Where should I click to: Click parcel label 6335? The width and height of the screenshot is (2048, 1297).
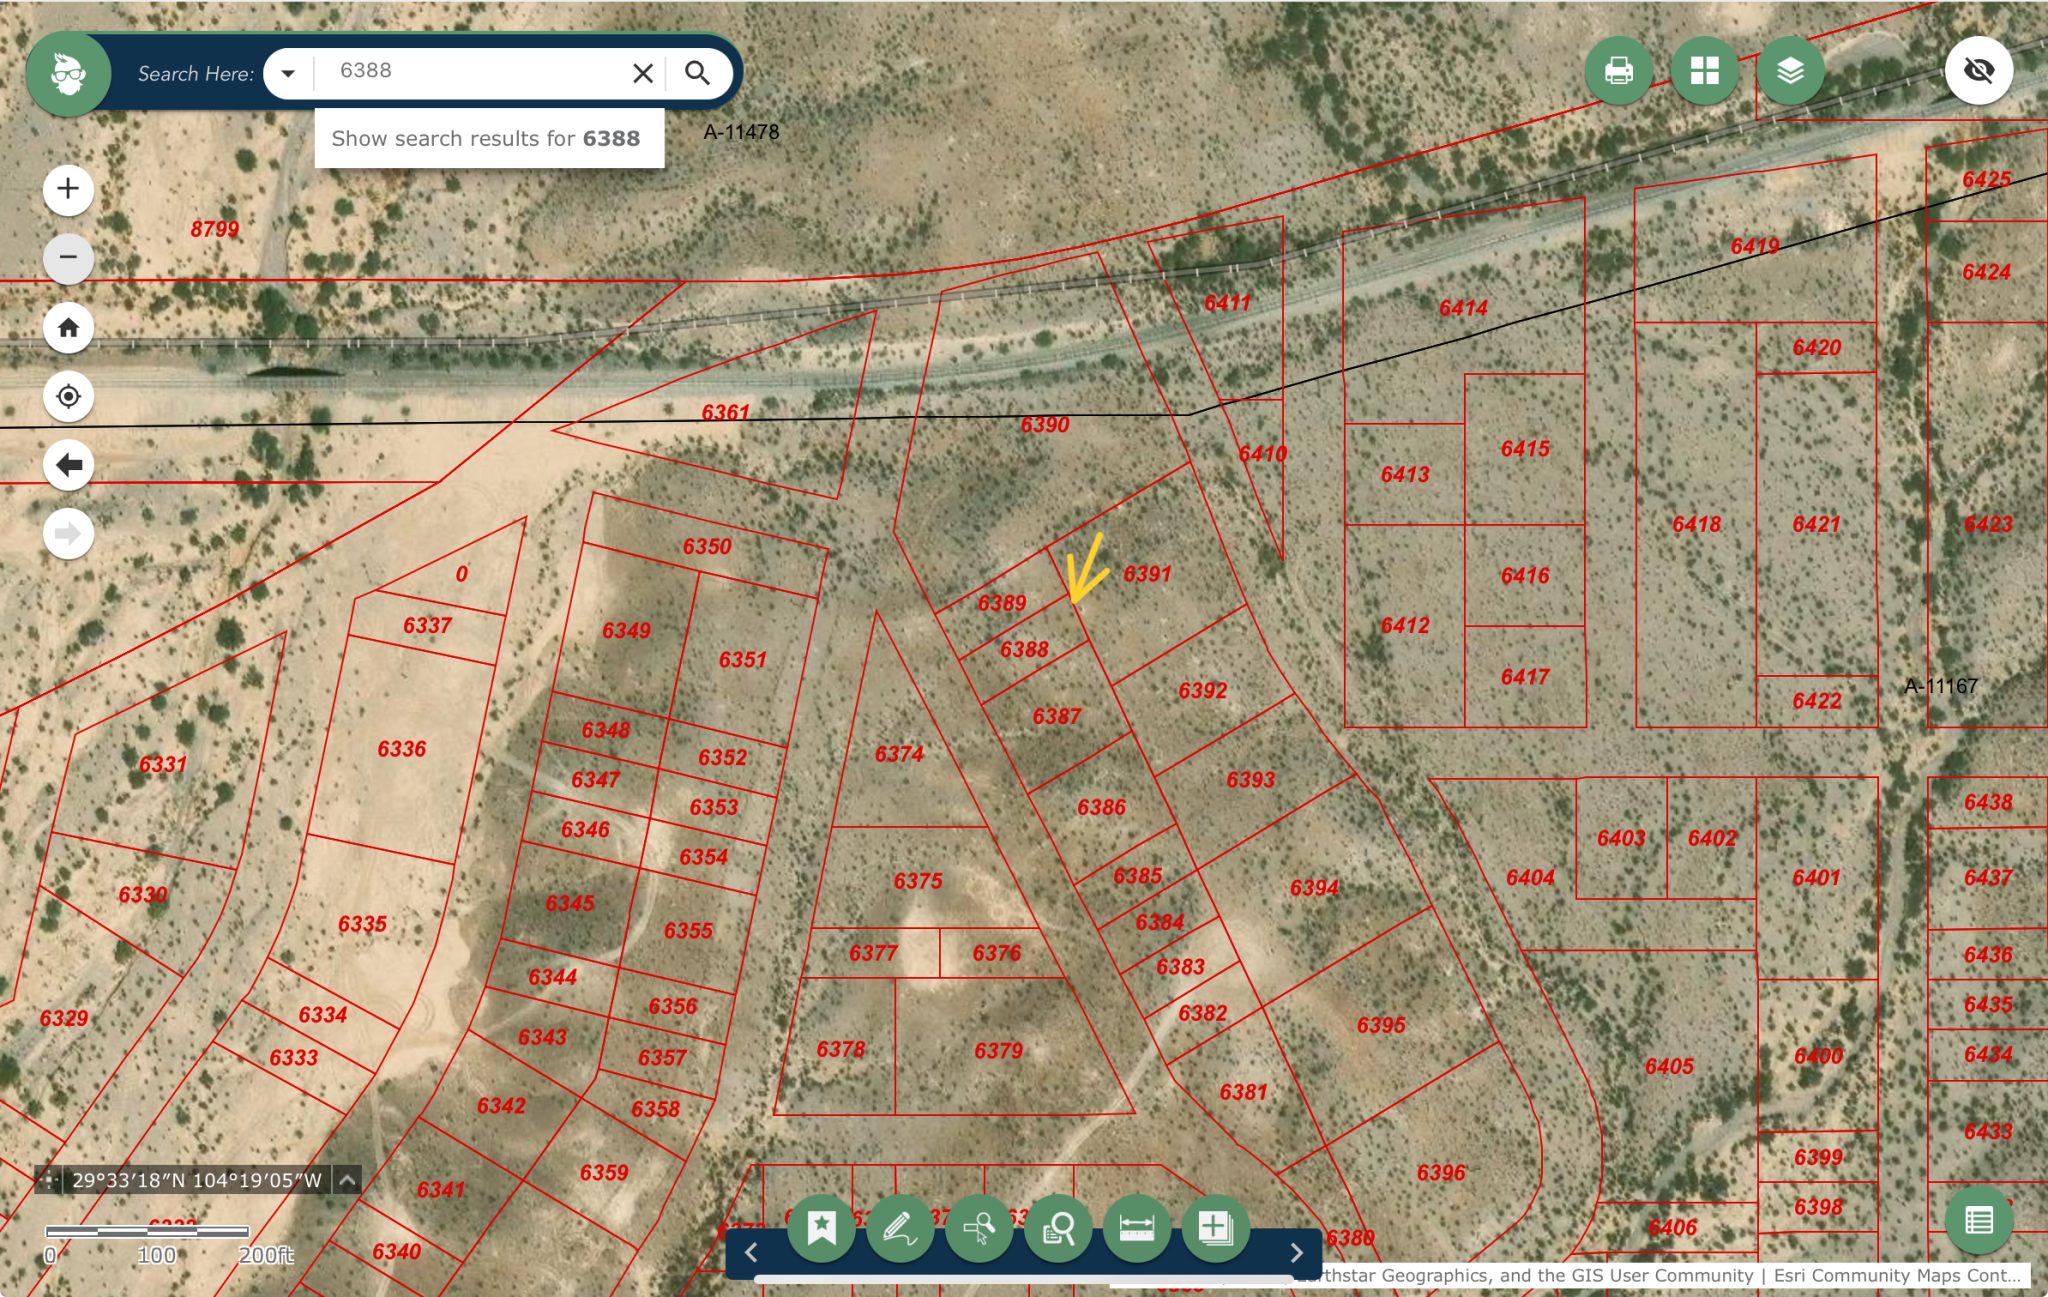[x=362, y=924]
